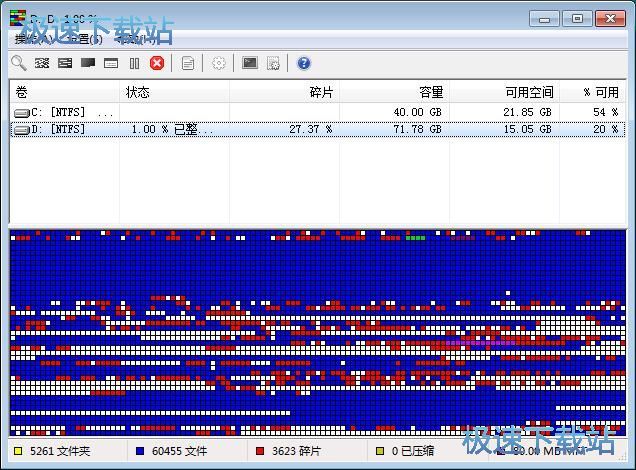
Task: Click the blue 文件 legend swatch
Action: point(139,451)
